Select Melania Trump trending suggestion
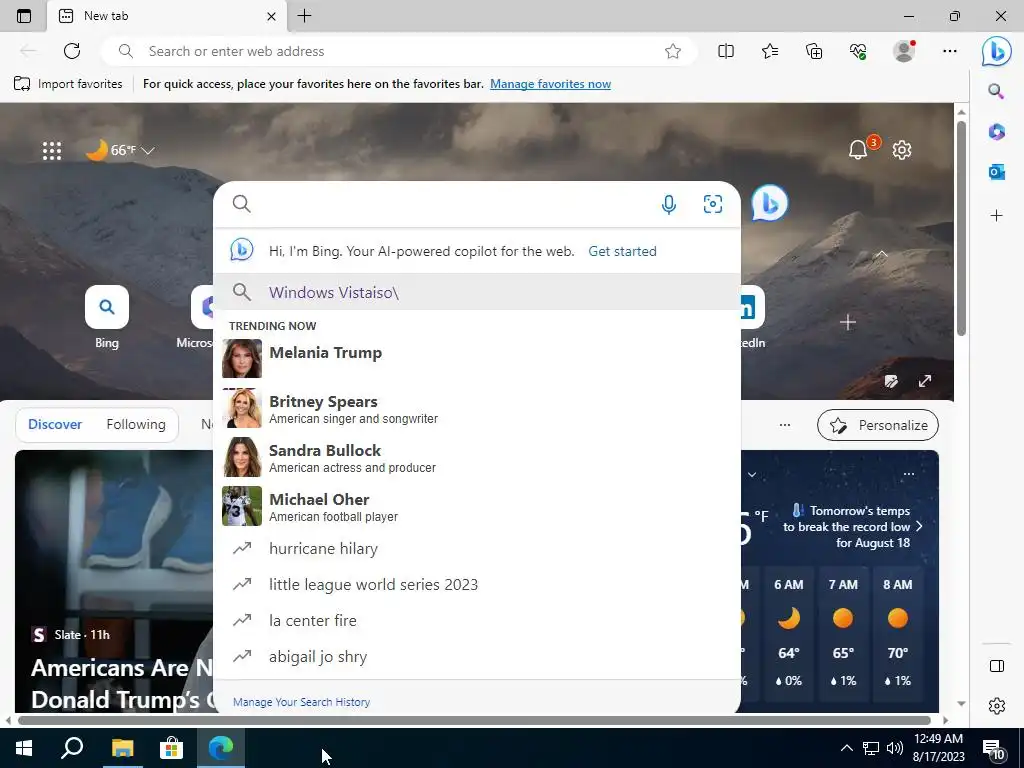This screenshot has width=1024, height=768. click(x=477, y=358)
